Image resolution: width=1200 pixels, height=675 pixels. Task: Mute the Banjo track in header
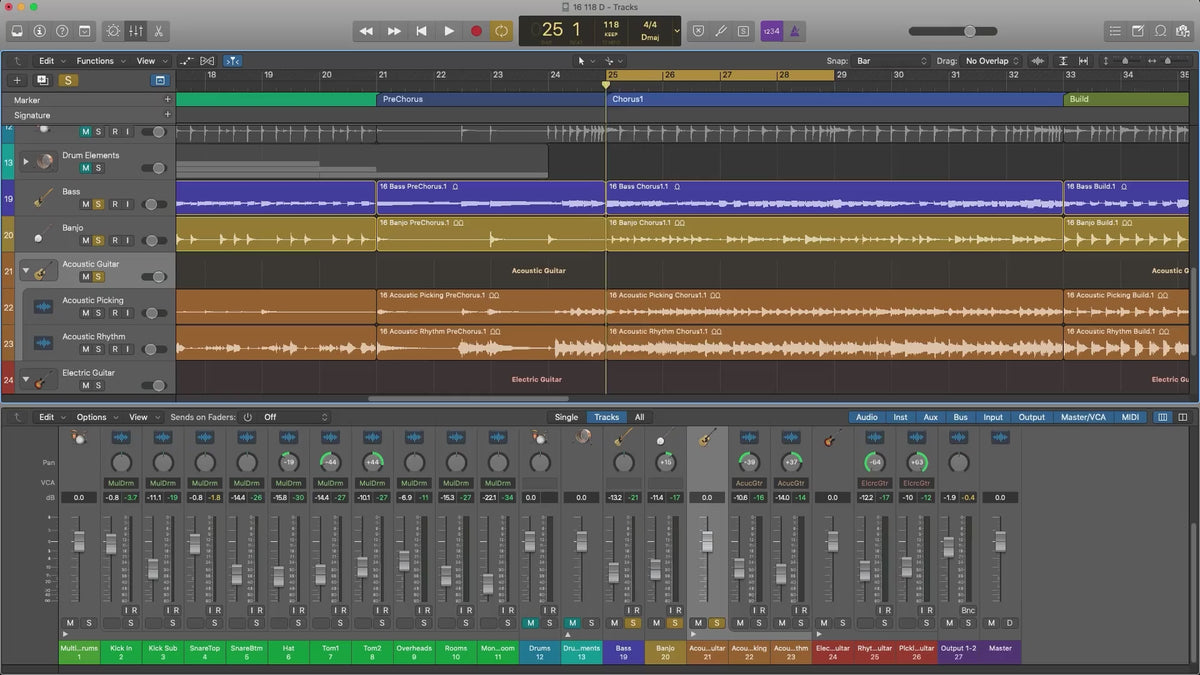point(85,240)
